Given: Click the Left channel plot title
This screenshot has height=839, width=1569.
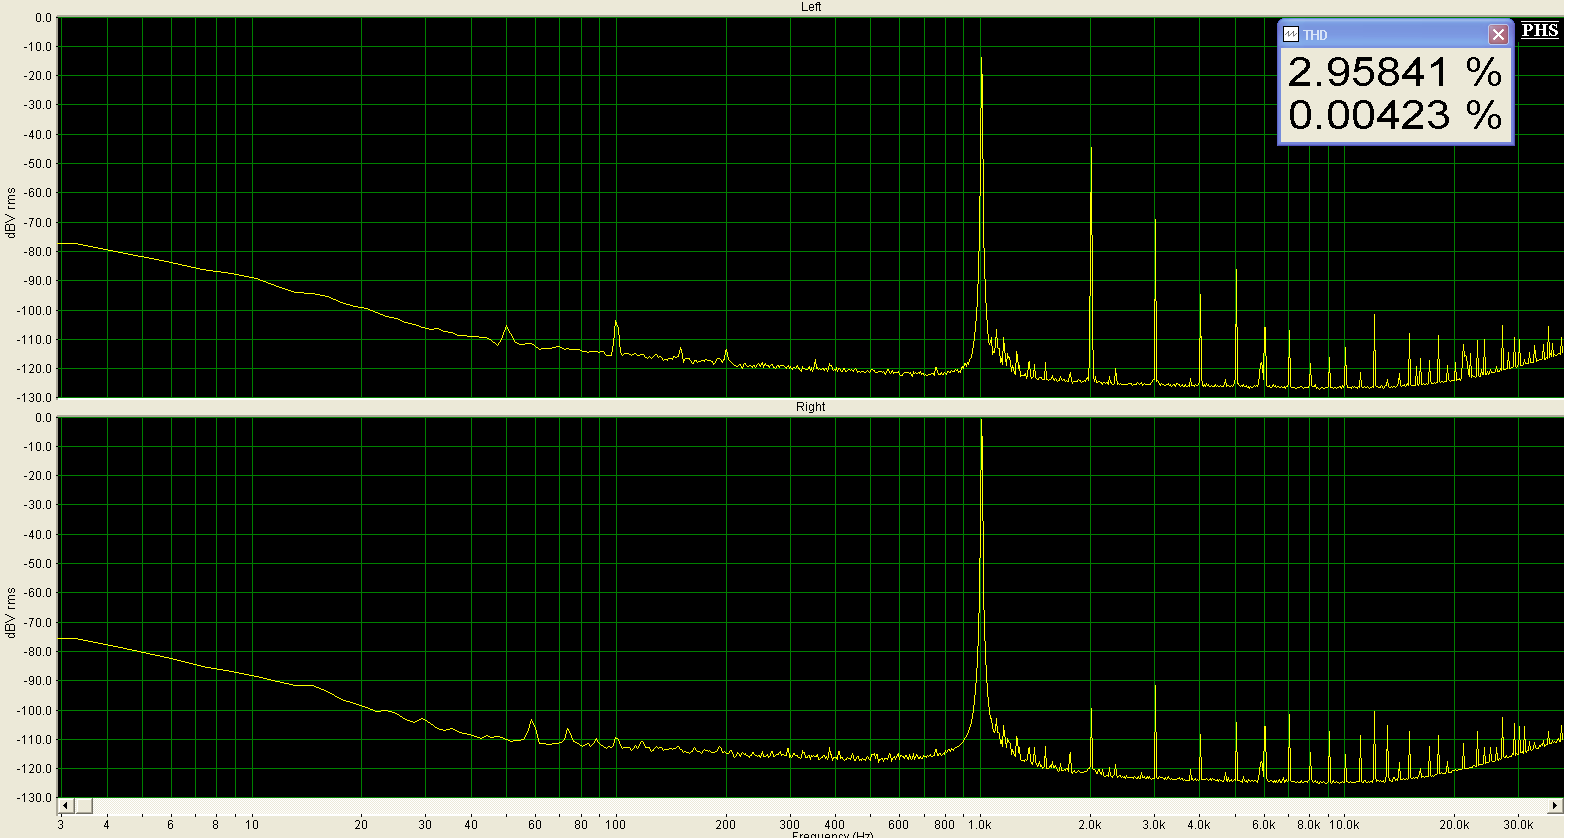Looking at the screenshot, I should click(x=811, y=7).
